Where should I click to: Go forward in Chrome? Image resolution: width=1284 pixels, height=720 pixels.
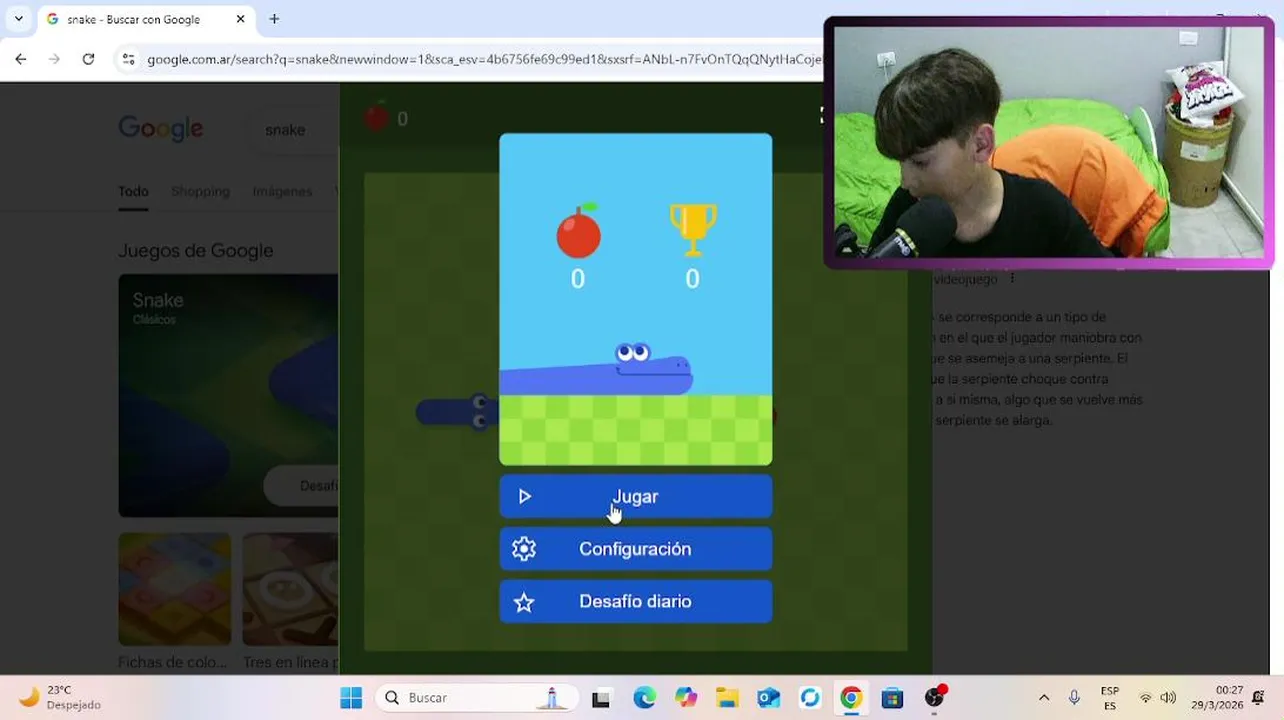tap(54, 59)
